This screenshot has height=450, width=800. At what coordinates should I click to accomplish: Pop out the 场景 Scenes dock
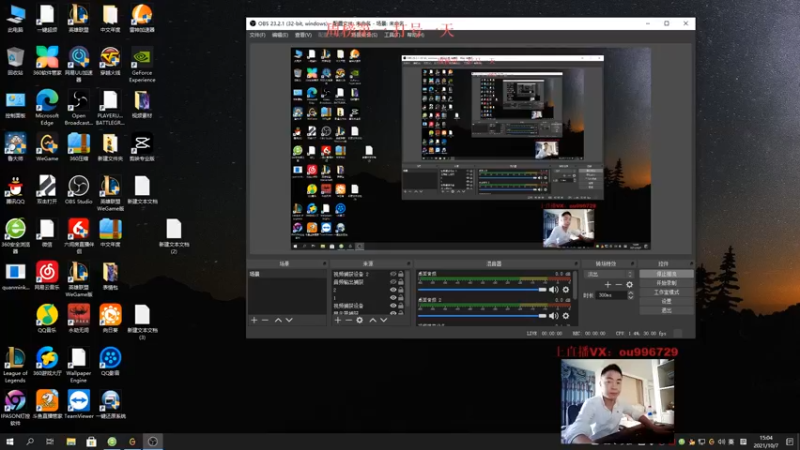pyautogui.click(x=324, y=264)
